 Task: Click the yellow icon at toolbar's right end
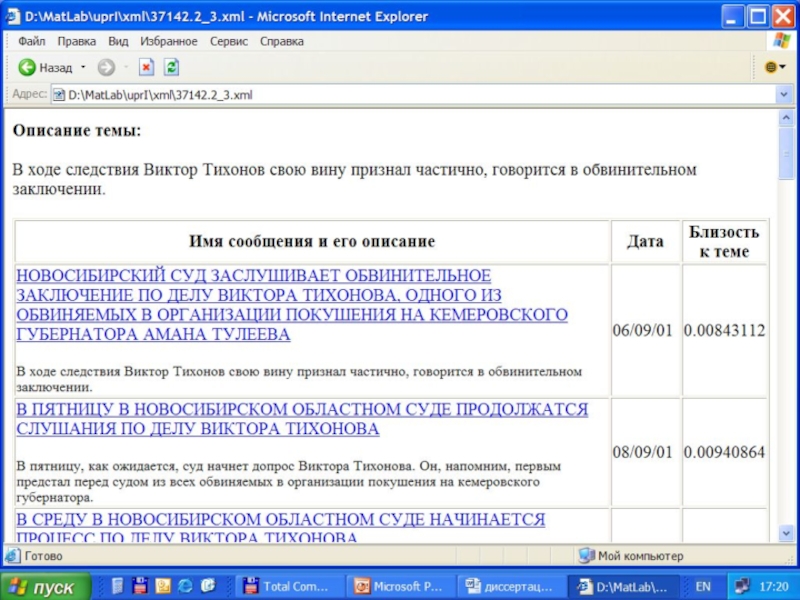pyautogui.click(x=771, y=68)
